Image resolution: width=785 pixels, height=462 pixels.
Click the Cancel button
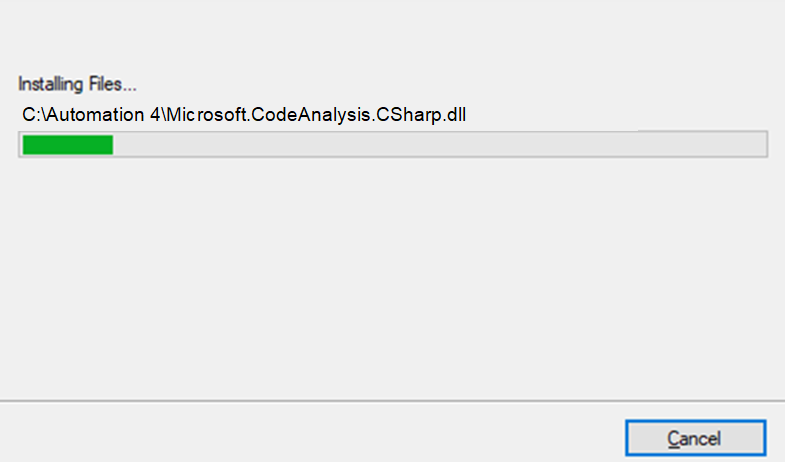(x=695, y=438)
